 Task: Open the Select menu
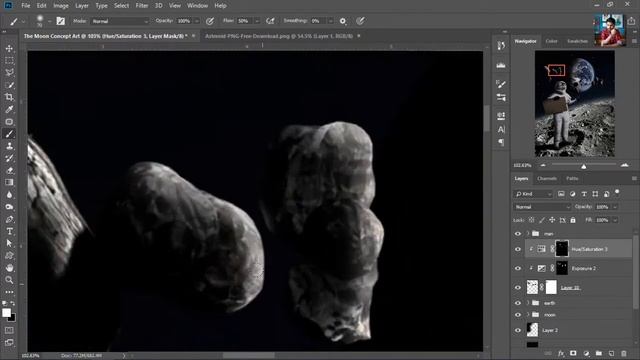pos(121,6)
